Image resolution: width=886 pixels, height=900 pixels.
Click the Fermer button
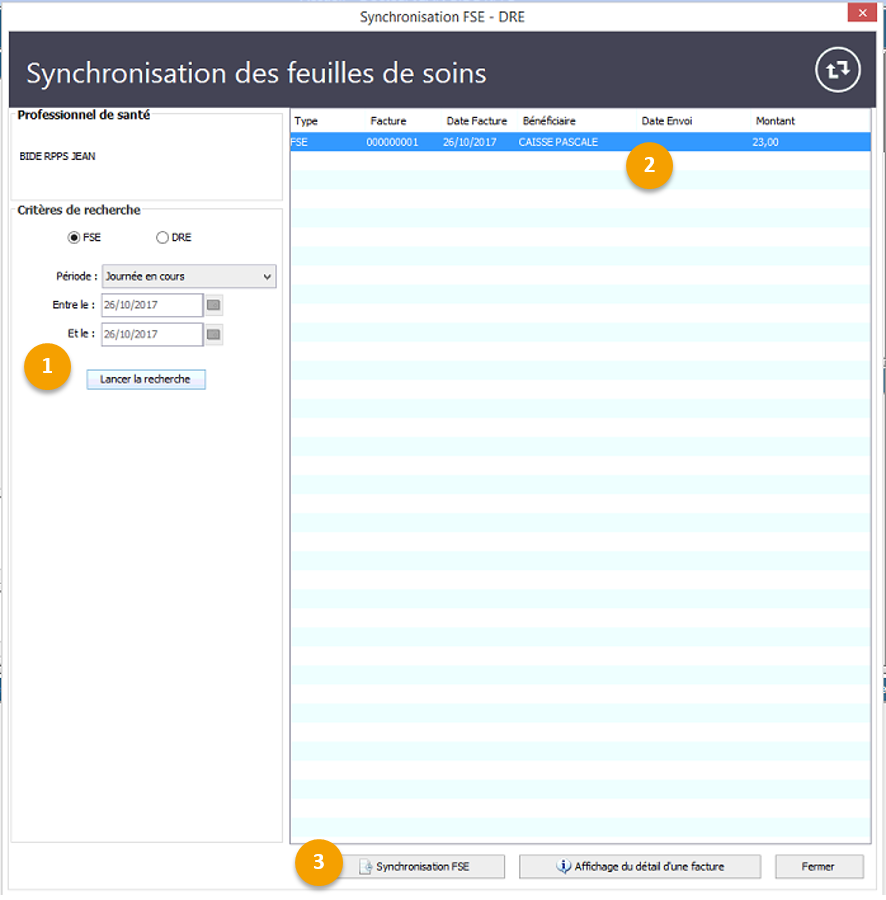(x=818, y=866)
